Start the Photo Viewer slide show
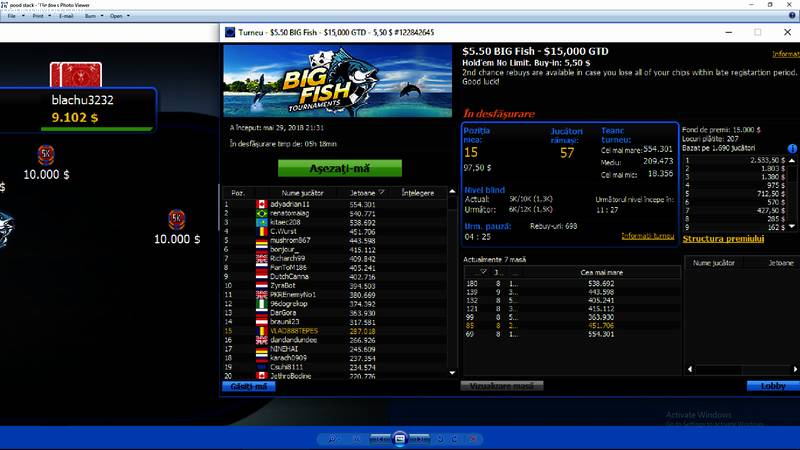The image size is (800, 450). click(400, 439)
